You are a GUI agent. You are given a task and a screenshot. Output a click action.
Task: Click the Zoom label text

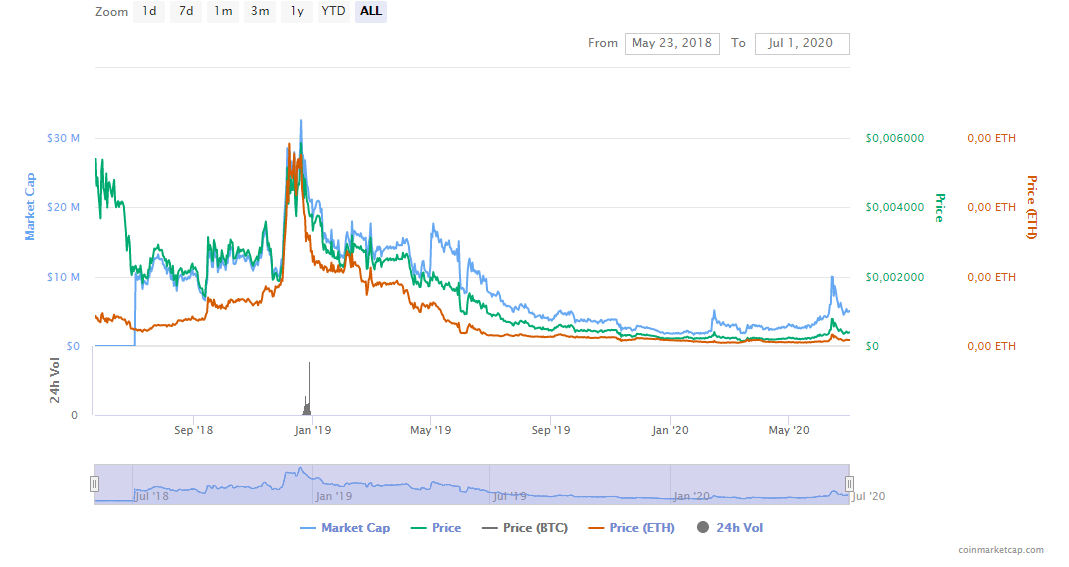tap(112, 12)
